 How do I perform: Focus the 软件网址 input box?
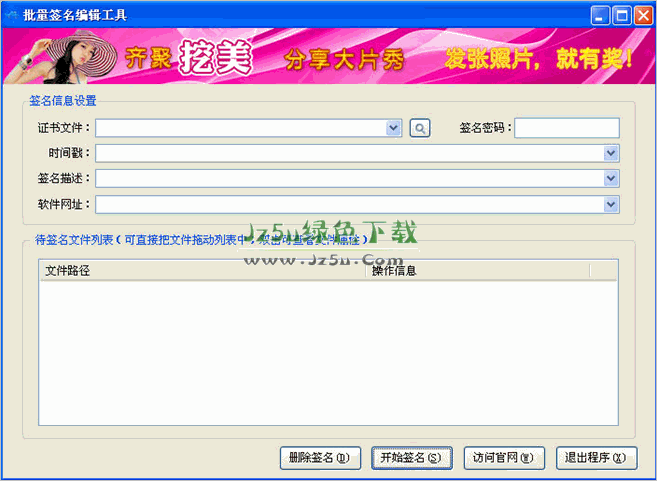pyautogui.click(x=350, y=204)
